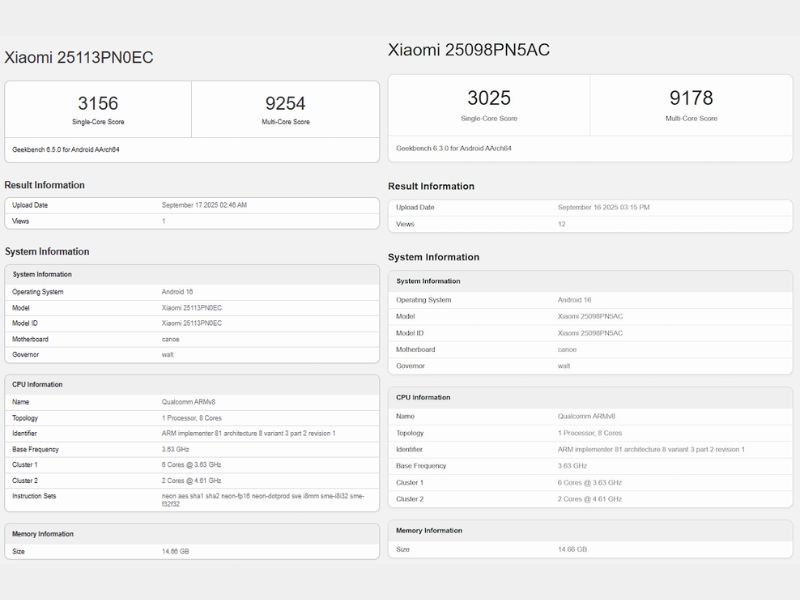Click 'Single-Core Score' label under 3156
Viewport: 800px width, 600px height.
tap(98, 122)
